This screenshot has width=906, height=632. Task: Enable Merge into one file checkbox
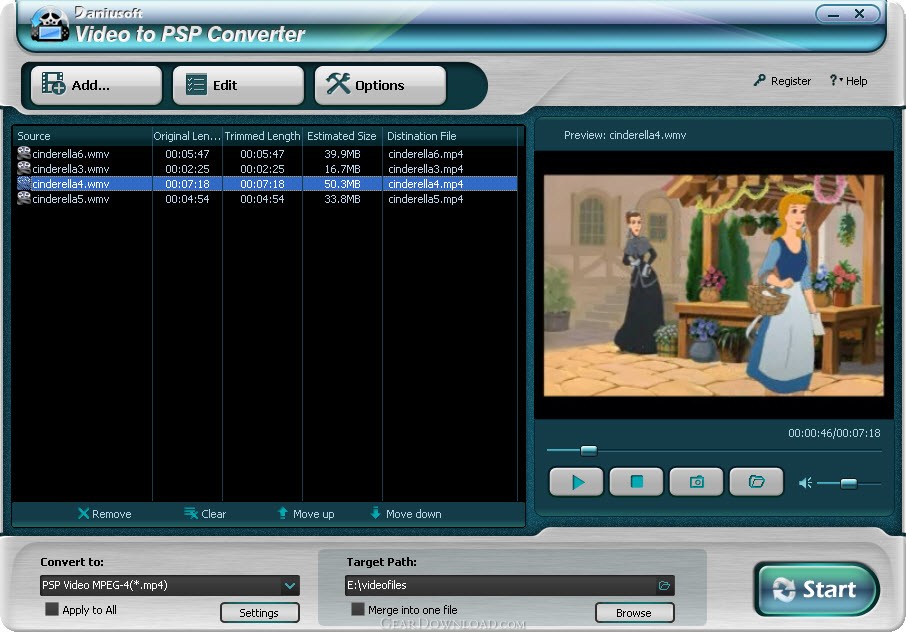point(358,609)
